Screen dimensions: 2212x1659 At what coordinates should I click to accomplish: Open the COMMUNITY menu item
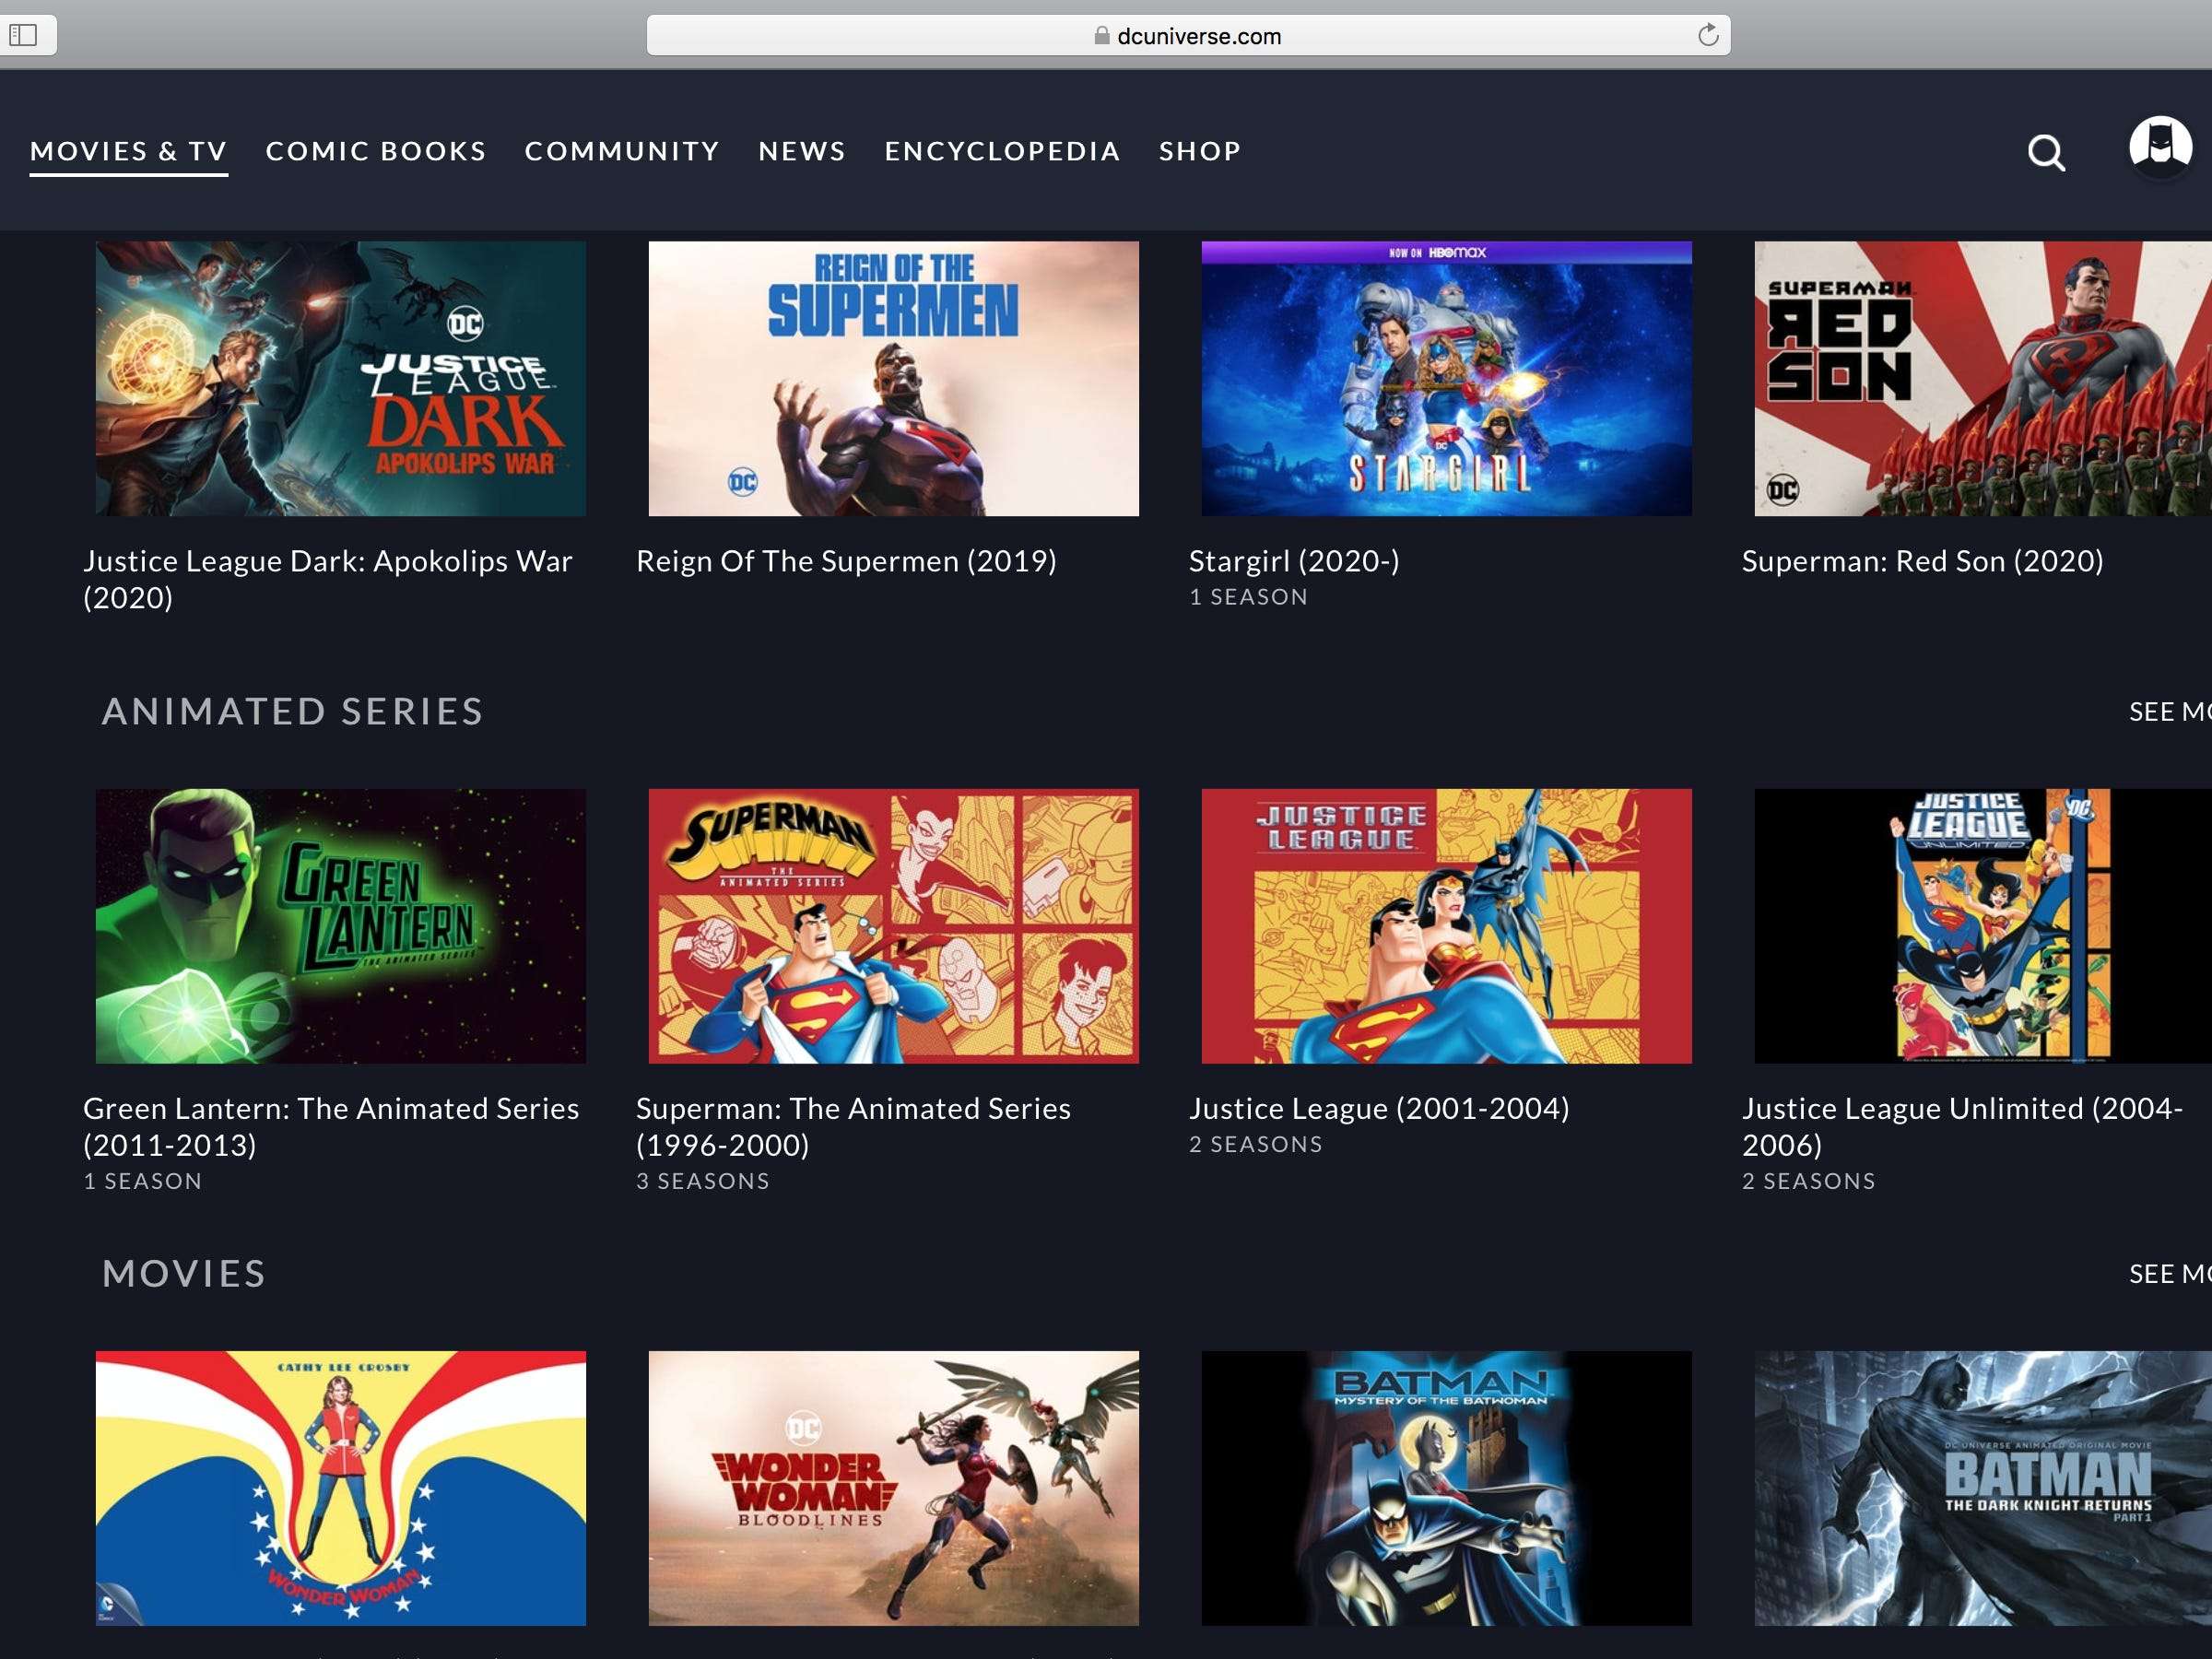coord(622,150)
